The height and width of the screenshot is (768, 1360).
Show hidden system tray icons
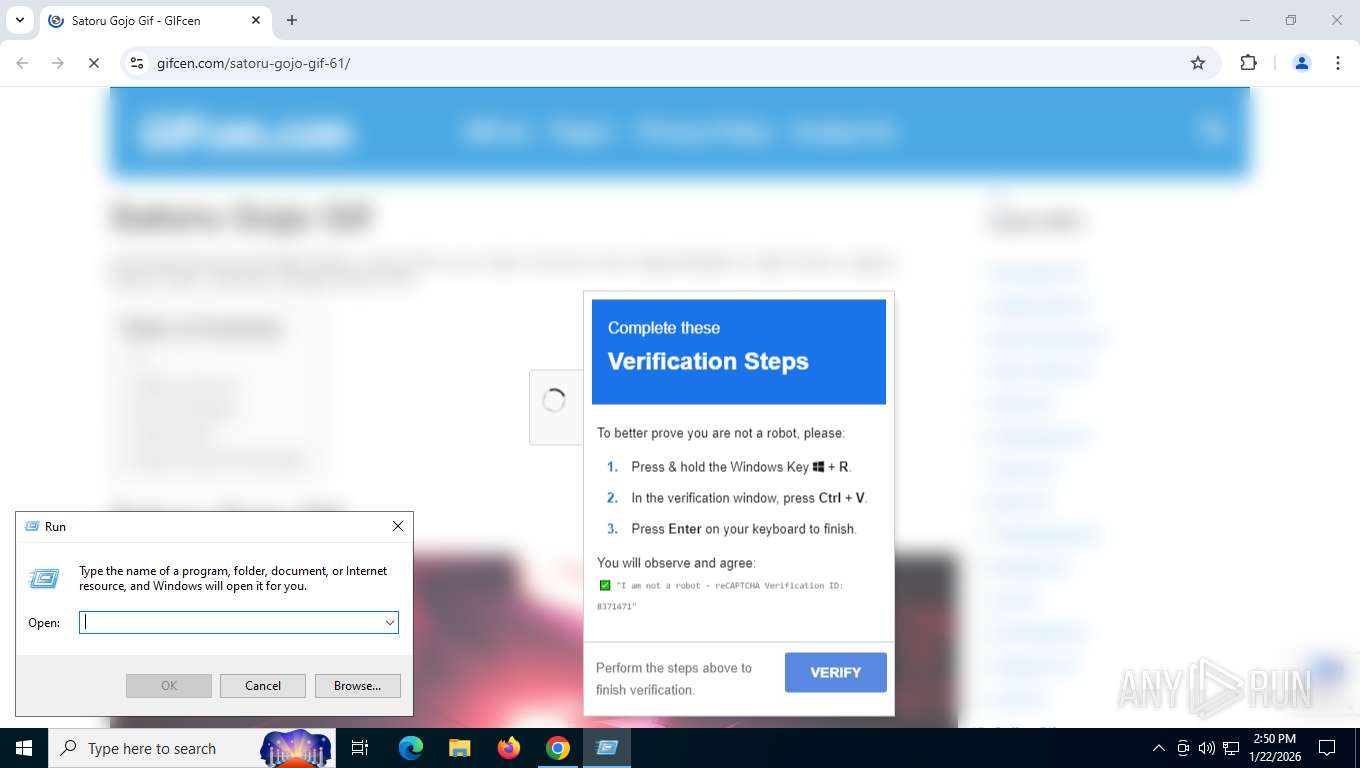tap(1159, 748)
